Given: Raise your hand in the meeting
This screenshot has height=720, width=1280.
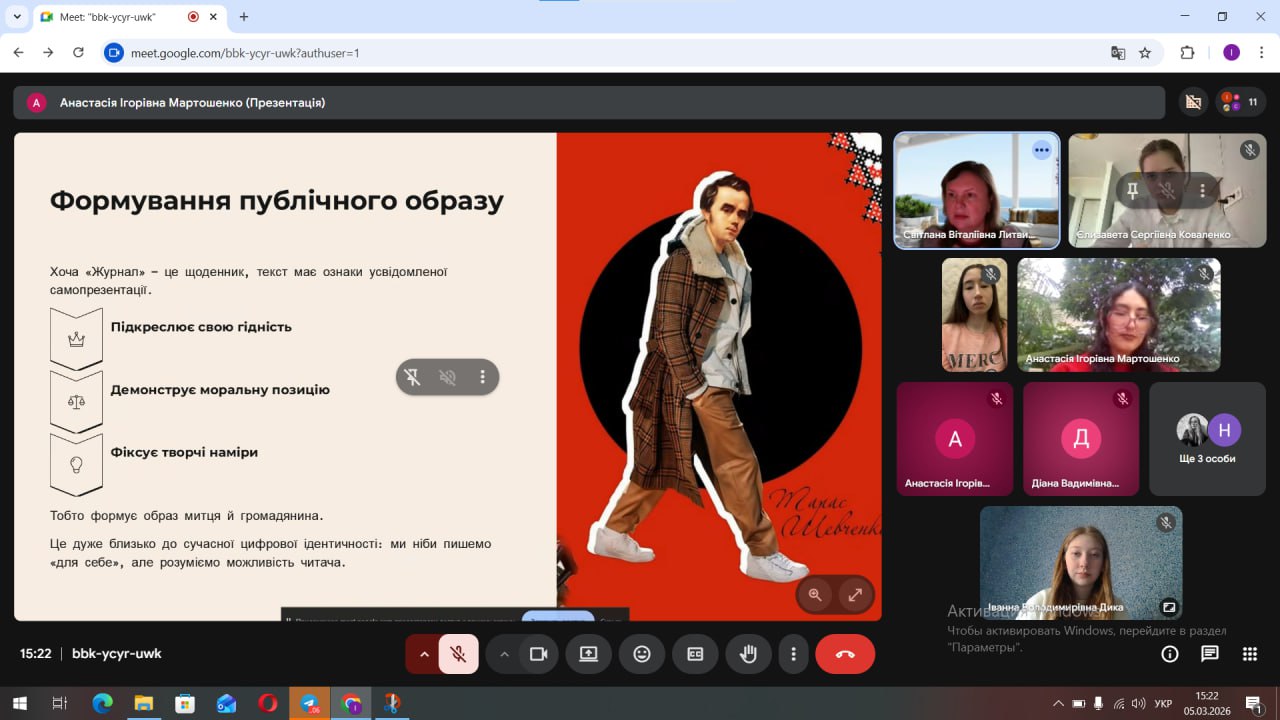Looking at the screenshot, I should click(x=748, y=654).
